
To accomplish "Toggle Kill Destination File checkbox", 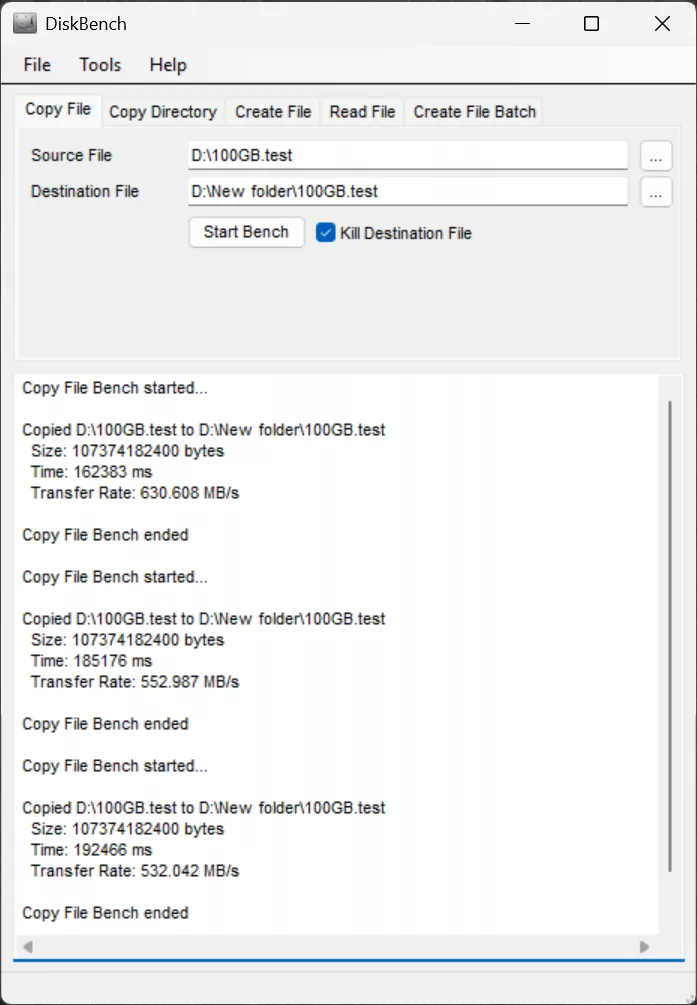I will 325,233.
